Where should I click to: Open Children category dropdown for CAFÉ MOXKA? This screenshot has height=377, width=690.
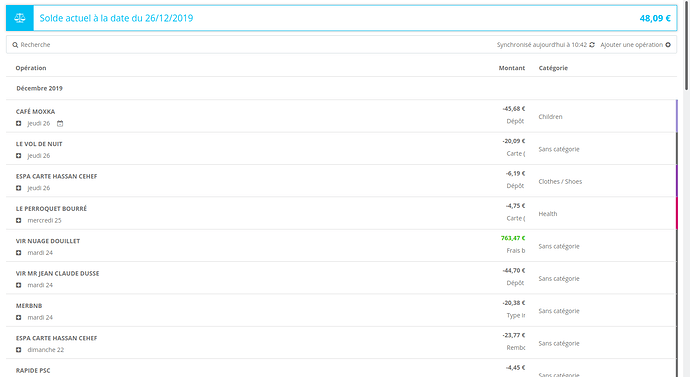click(550, 117)
